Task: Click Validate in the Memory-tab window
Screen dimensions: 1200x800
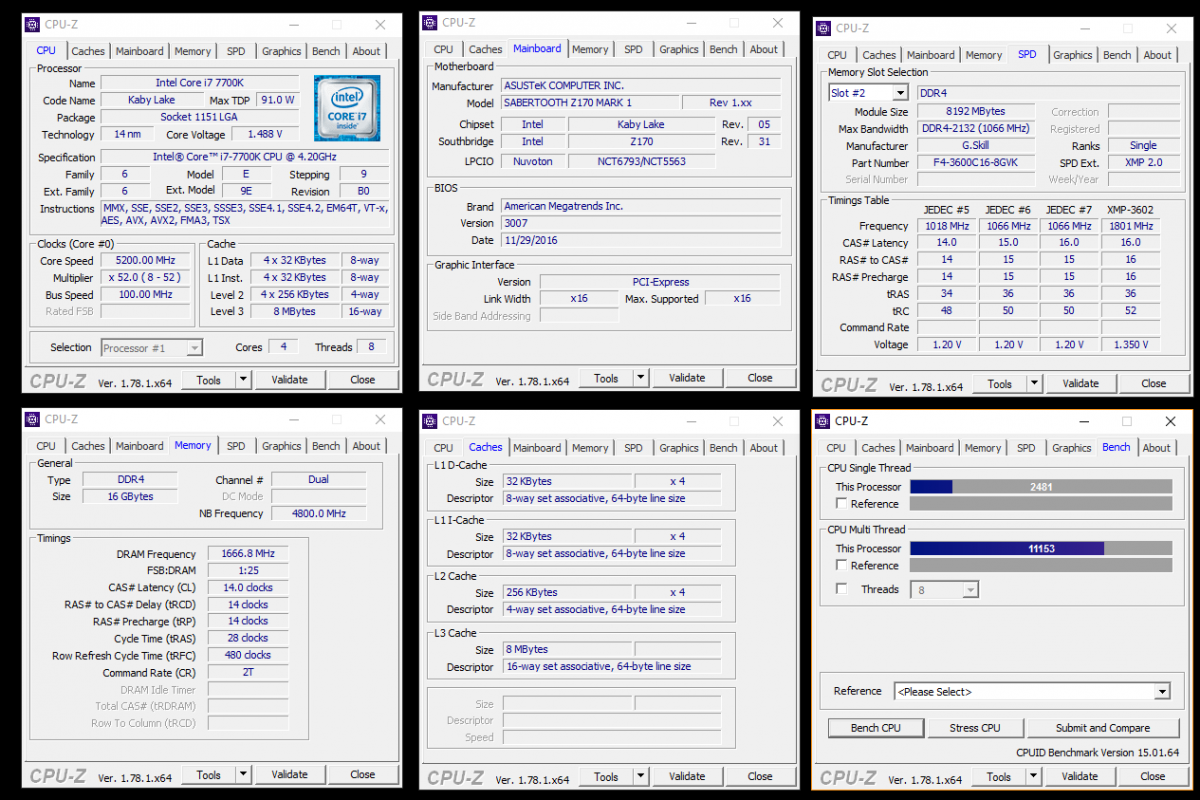Action: (x=289, y=774)
